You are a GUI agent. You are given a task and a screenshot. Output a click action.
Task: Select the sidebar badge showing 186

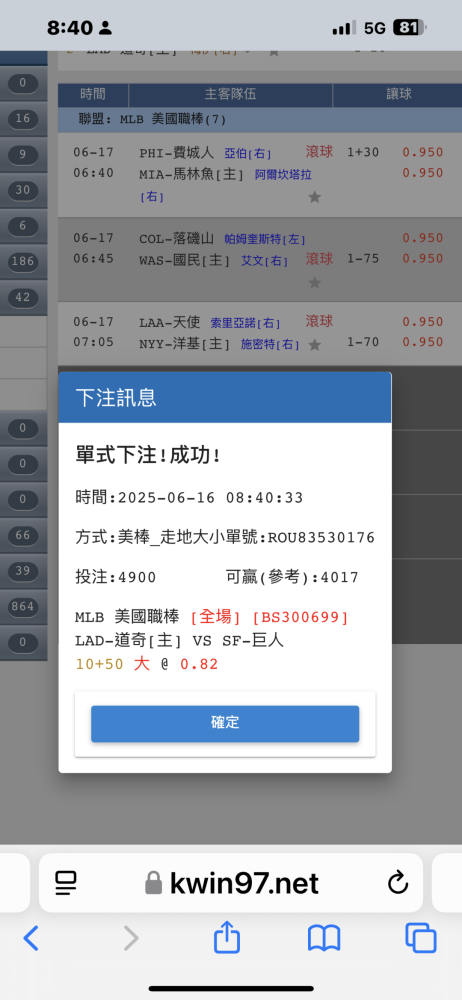click(23, 261)
